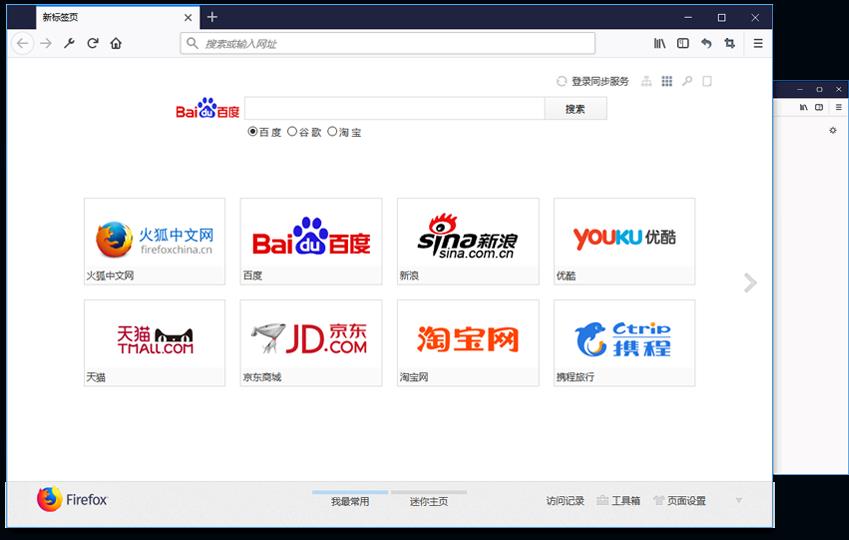Open the 天猫 Tmall site tile
The image size is (849, 540).
[x=154, y=343]
